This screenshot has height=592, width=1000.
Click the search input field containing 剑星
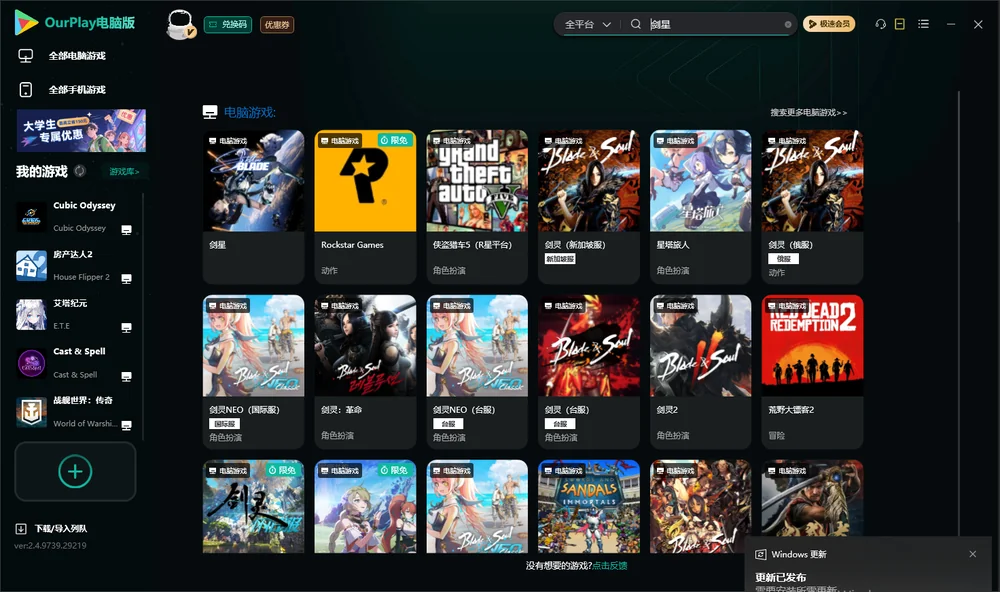715,24
